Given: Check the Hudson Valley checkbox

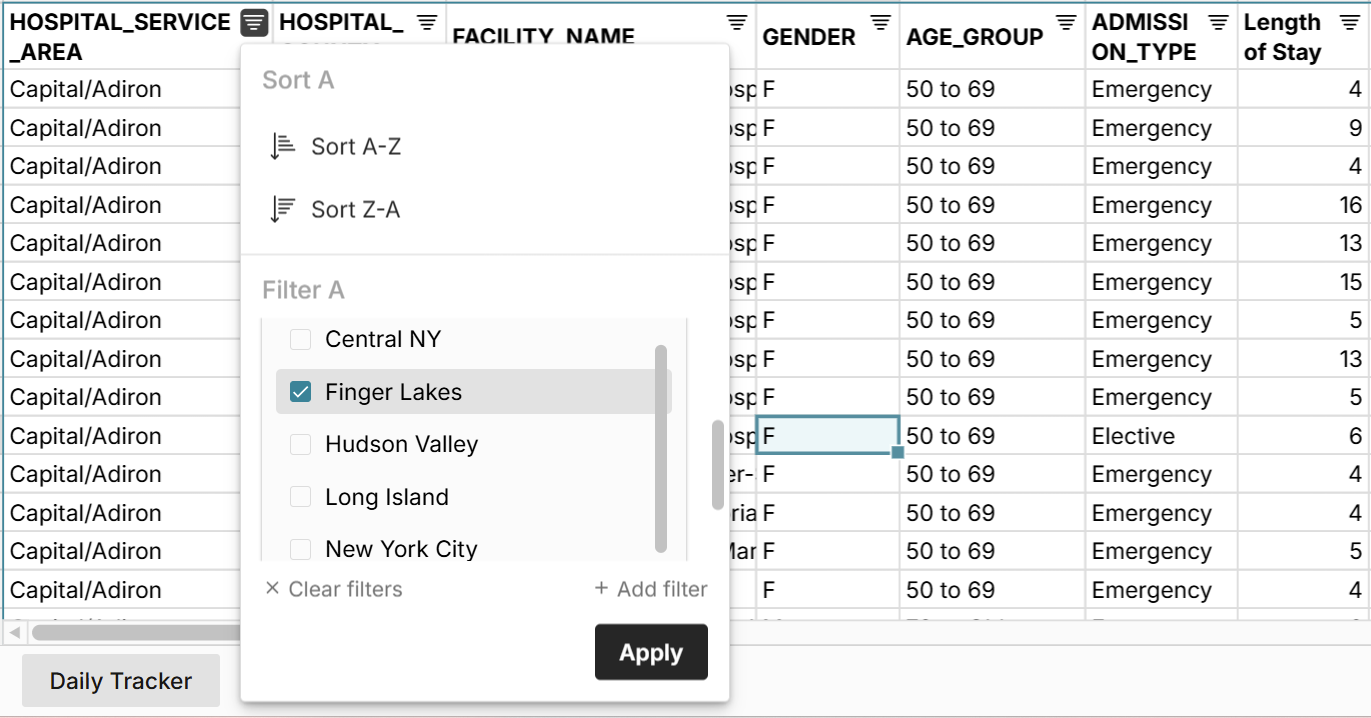Looking at the screenshot, I should (300, 445).
